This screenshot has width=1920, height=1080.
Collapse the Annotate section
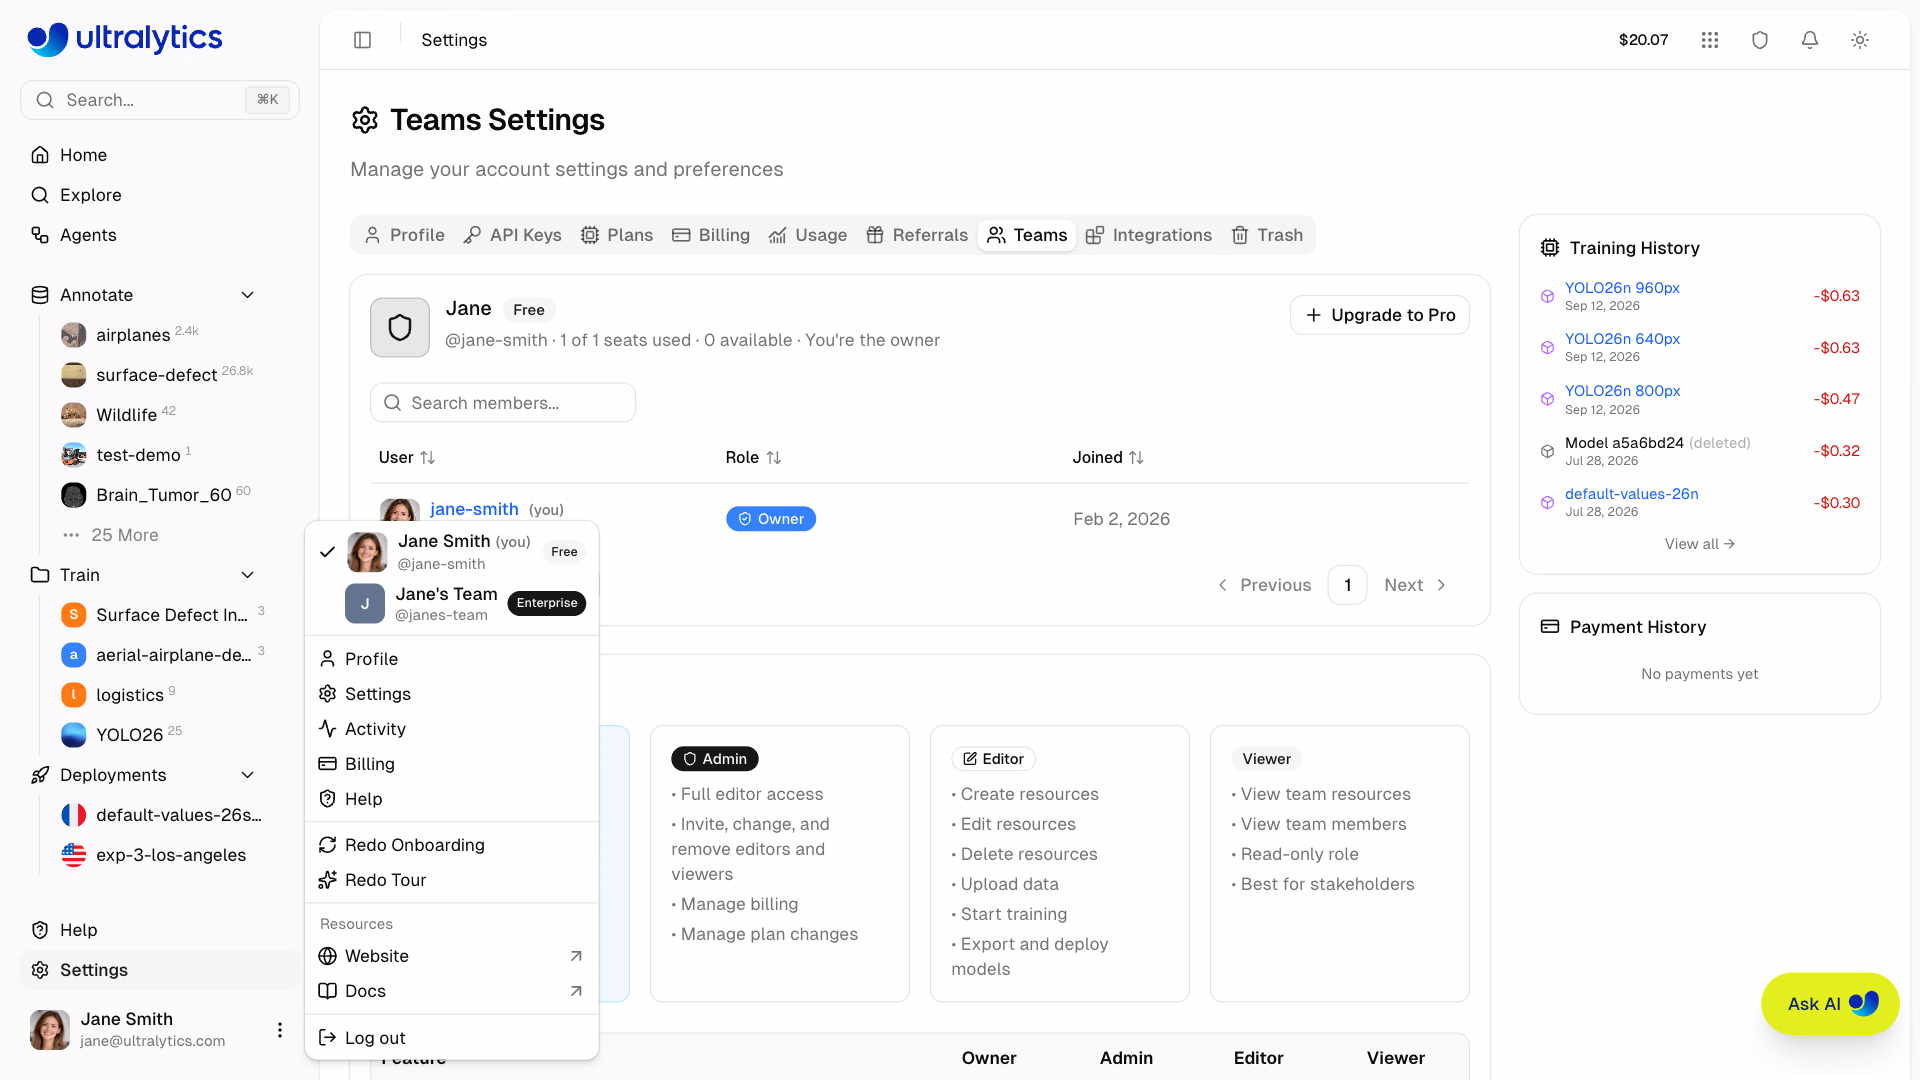(x=248, y=295)
